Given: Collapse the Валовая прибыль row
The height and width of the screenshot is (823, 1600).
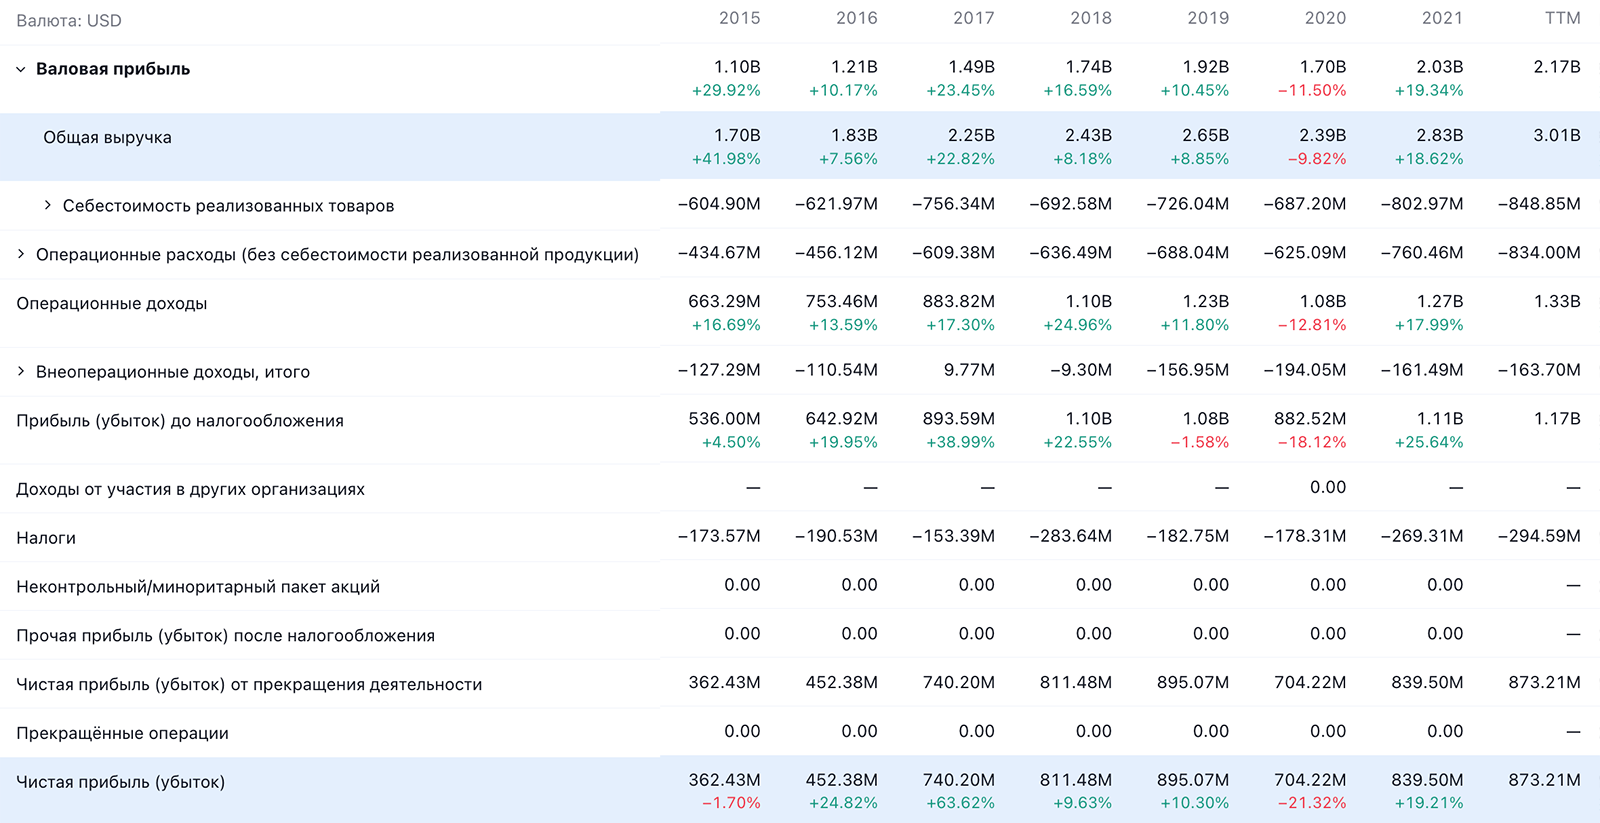Looking at the screenshot, I should coord(20,70).
